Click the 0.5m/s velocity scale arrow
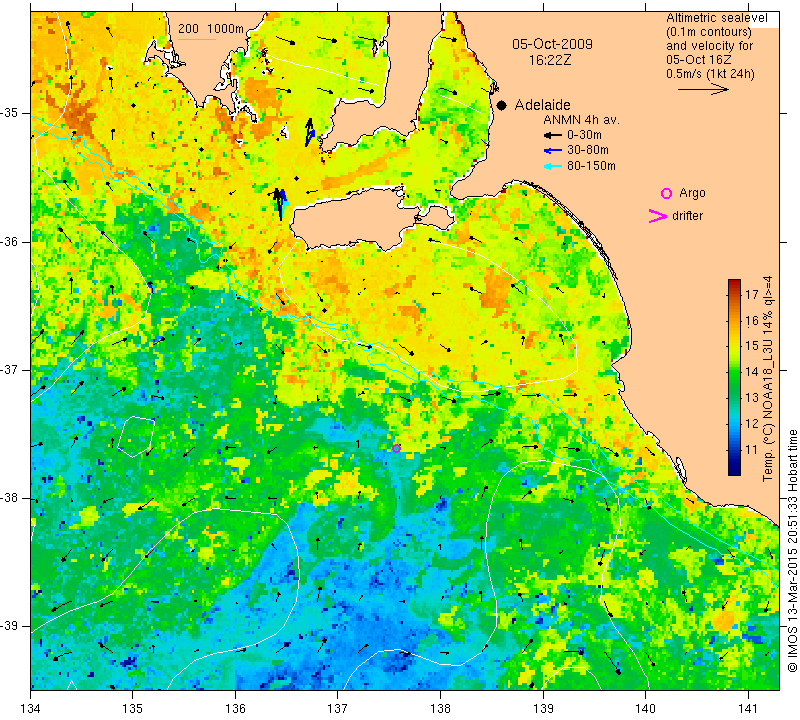The width and height of the screenshot is (800, 720). [x=703, y=89]
